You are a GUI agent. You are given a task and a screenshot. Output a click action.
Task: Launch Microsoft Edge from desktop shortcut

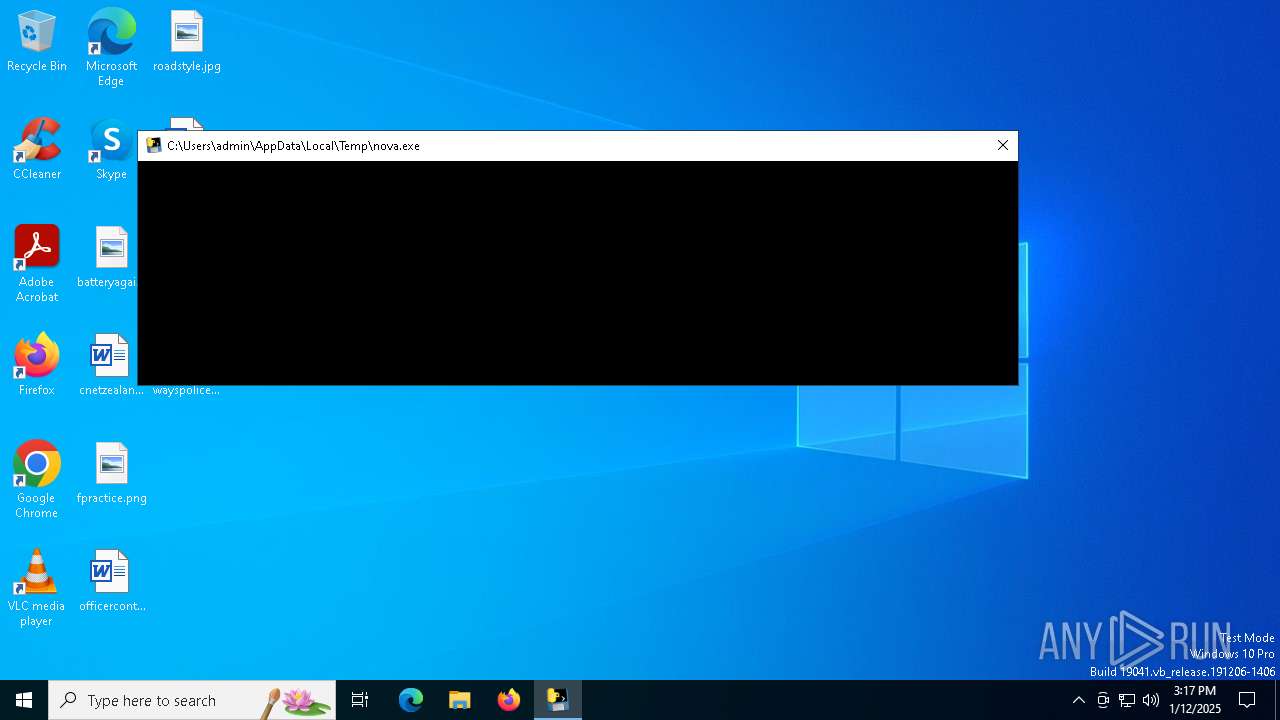click(x=111, y=47)
